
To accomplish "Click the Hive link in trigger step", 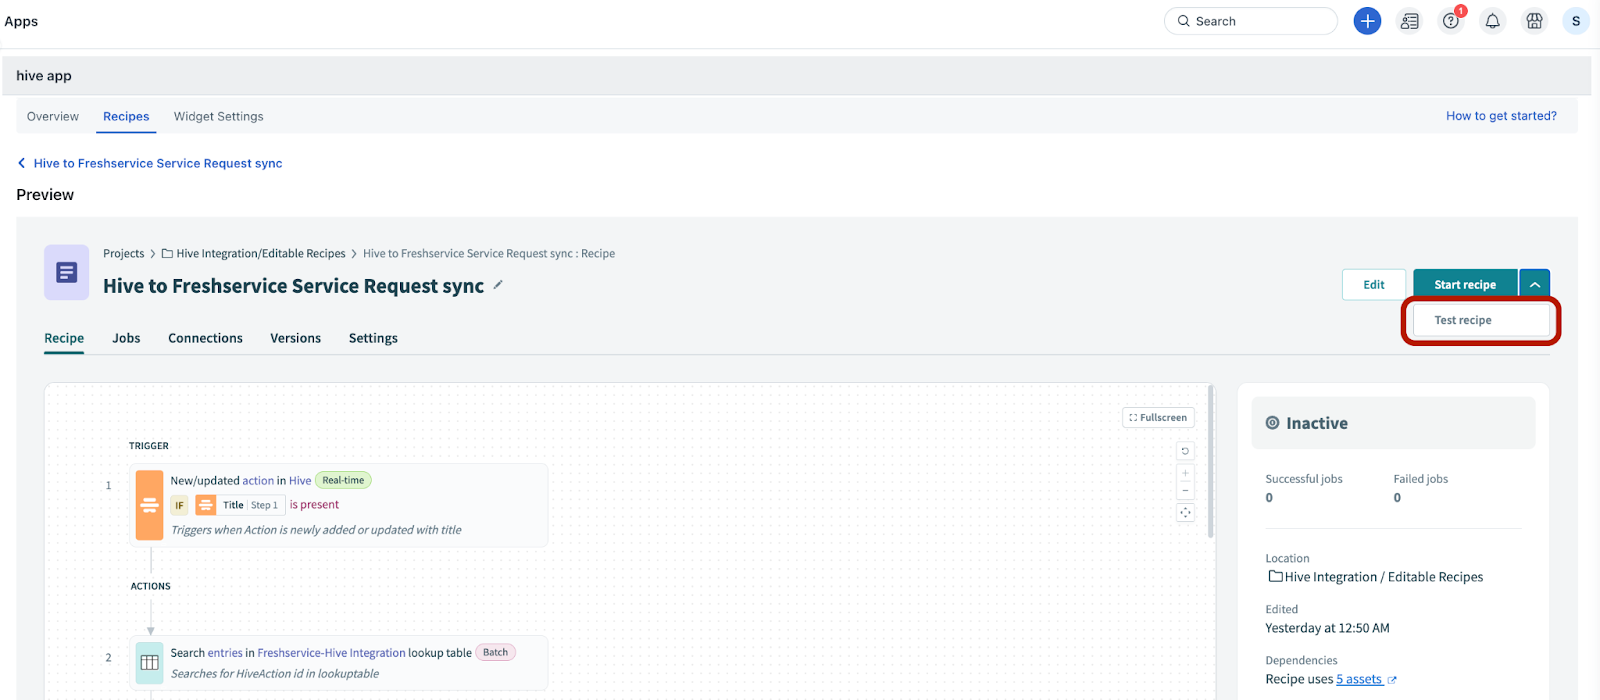I will 300,481.
